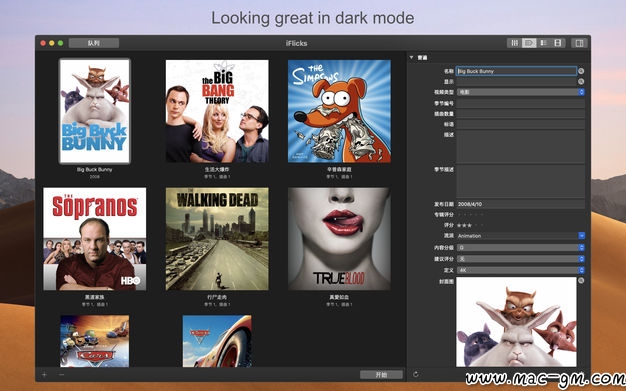Minimize the iFlicks window with the yellow button
This screenshot has width=626, height=391.
point(52,43)
